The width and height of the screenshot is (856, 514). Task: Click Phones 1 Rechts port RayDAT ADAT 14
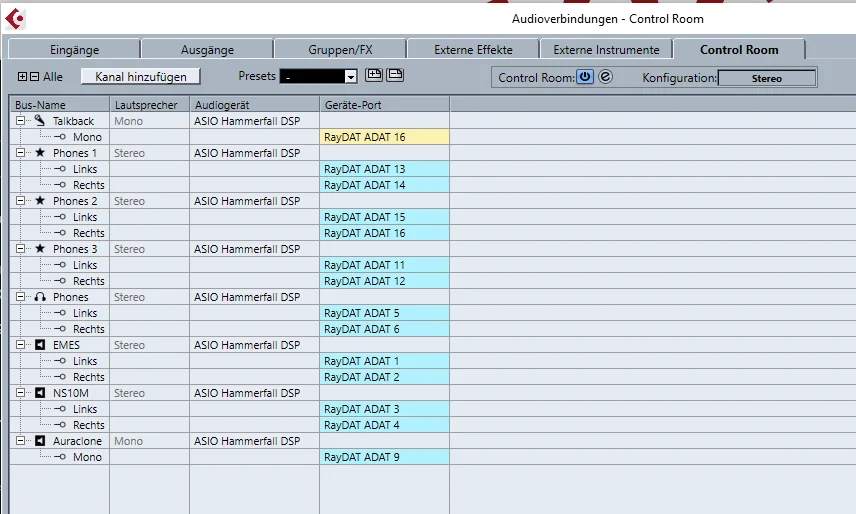384,185
